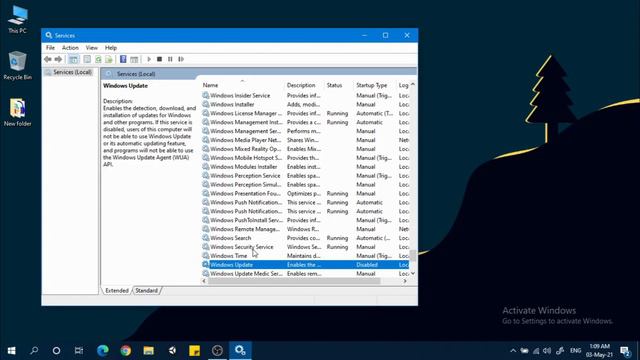Switch to the Extended tab
The image size is (640, 360).
[117, 291]
